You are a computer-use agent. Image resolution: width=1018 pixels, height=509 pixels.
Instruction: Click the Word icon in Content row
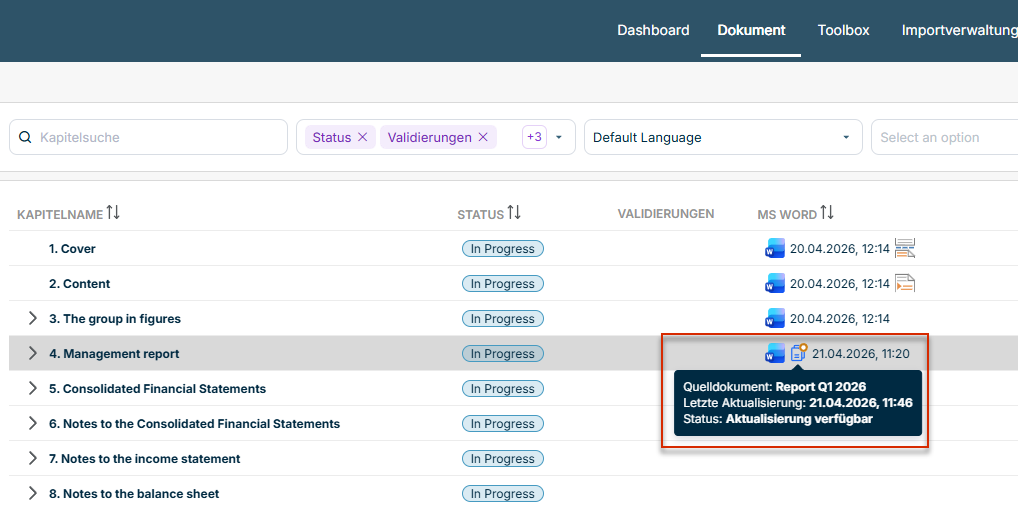pos(775,284)
